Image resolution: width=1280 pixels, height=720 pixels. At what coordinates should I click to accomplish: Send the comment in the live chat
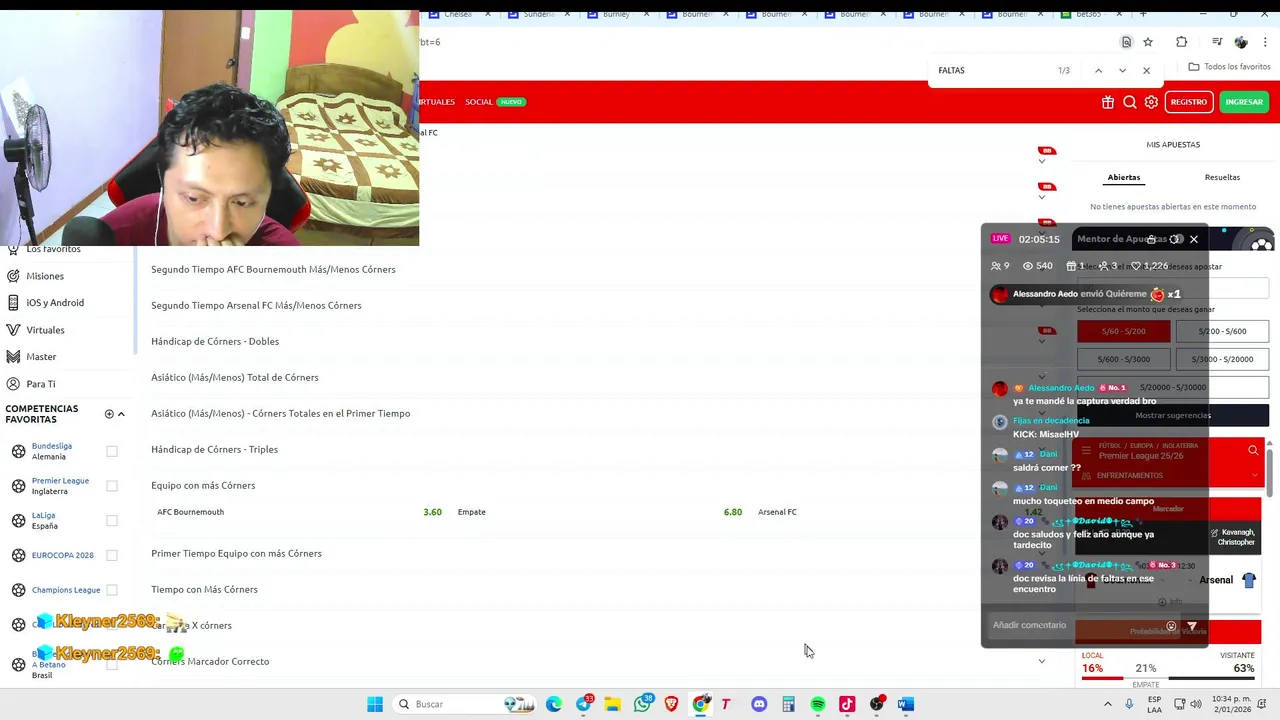(1191, 626)
